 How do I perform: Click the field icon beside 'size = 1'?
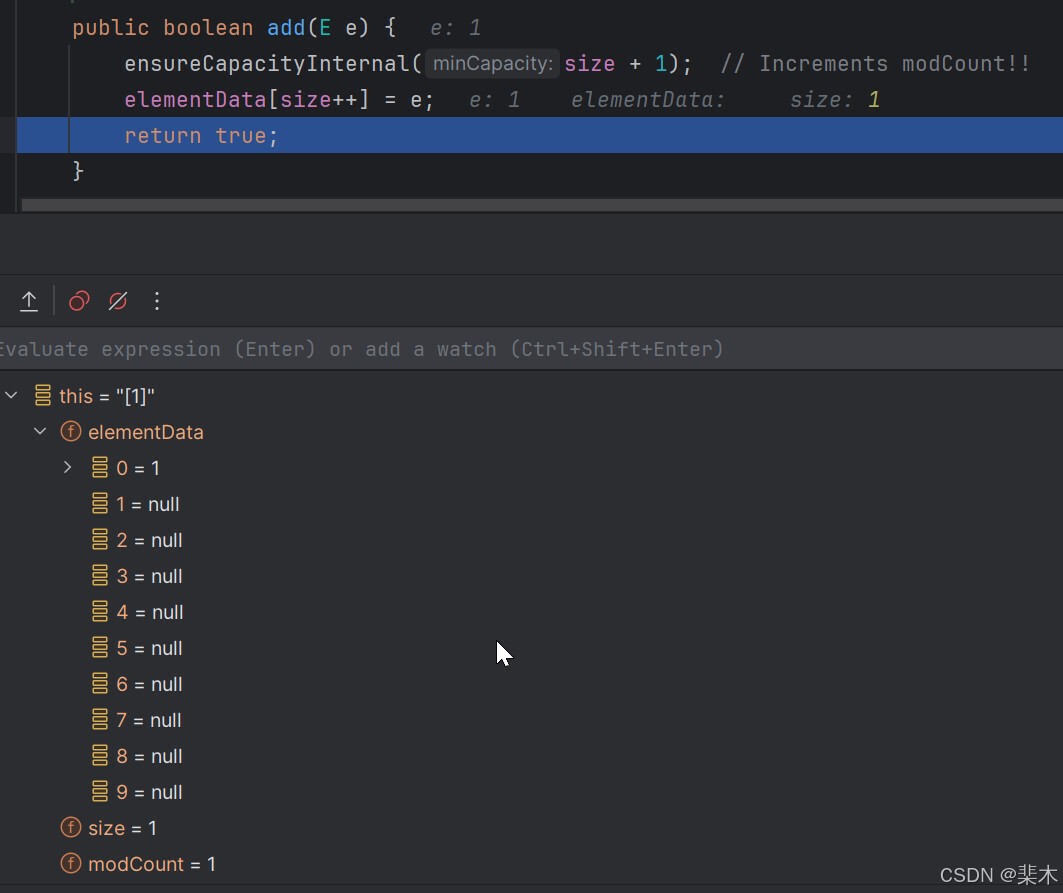[71, 827]
